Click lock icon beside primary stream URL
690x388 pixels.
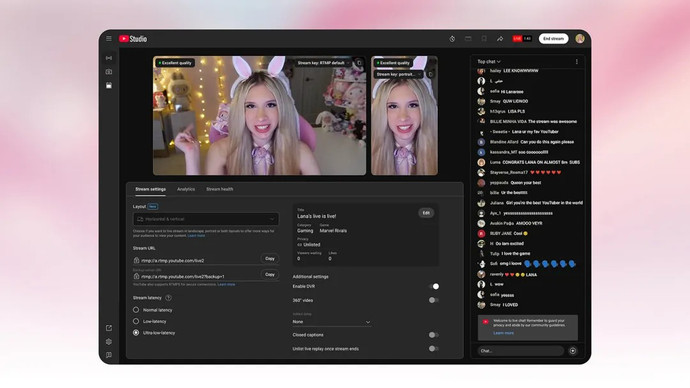click(x=136, y=260)
